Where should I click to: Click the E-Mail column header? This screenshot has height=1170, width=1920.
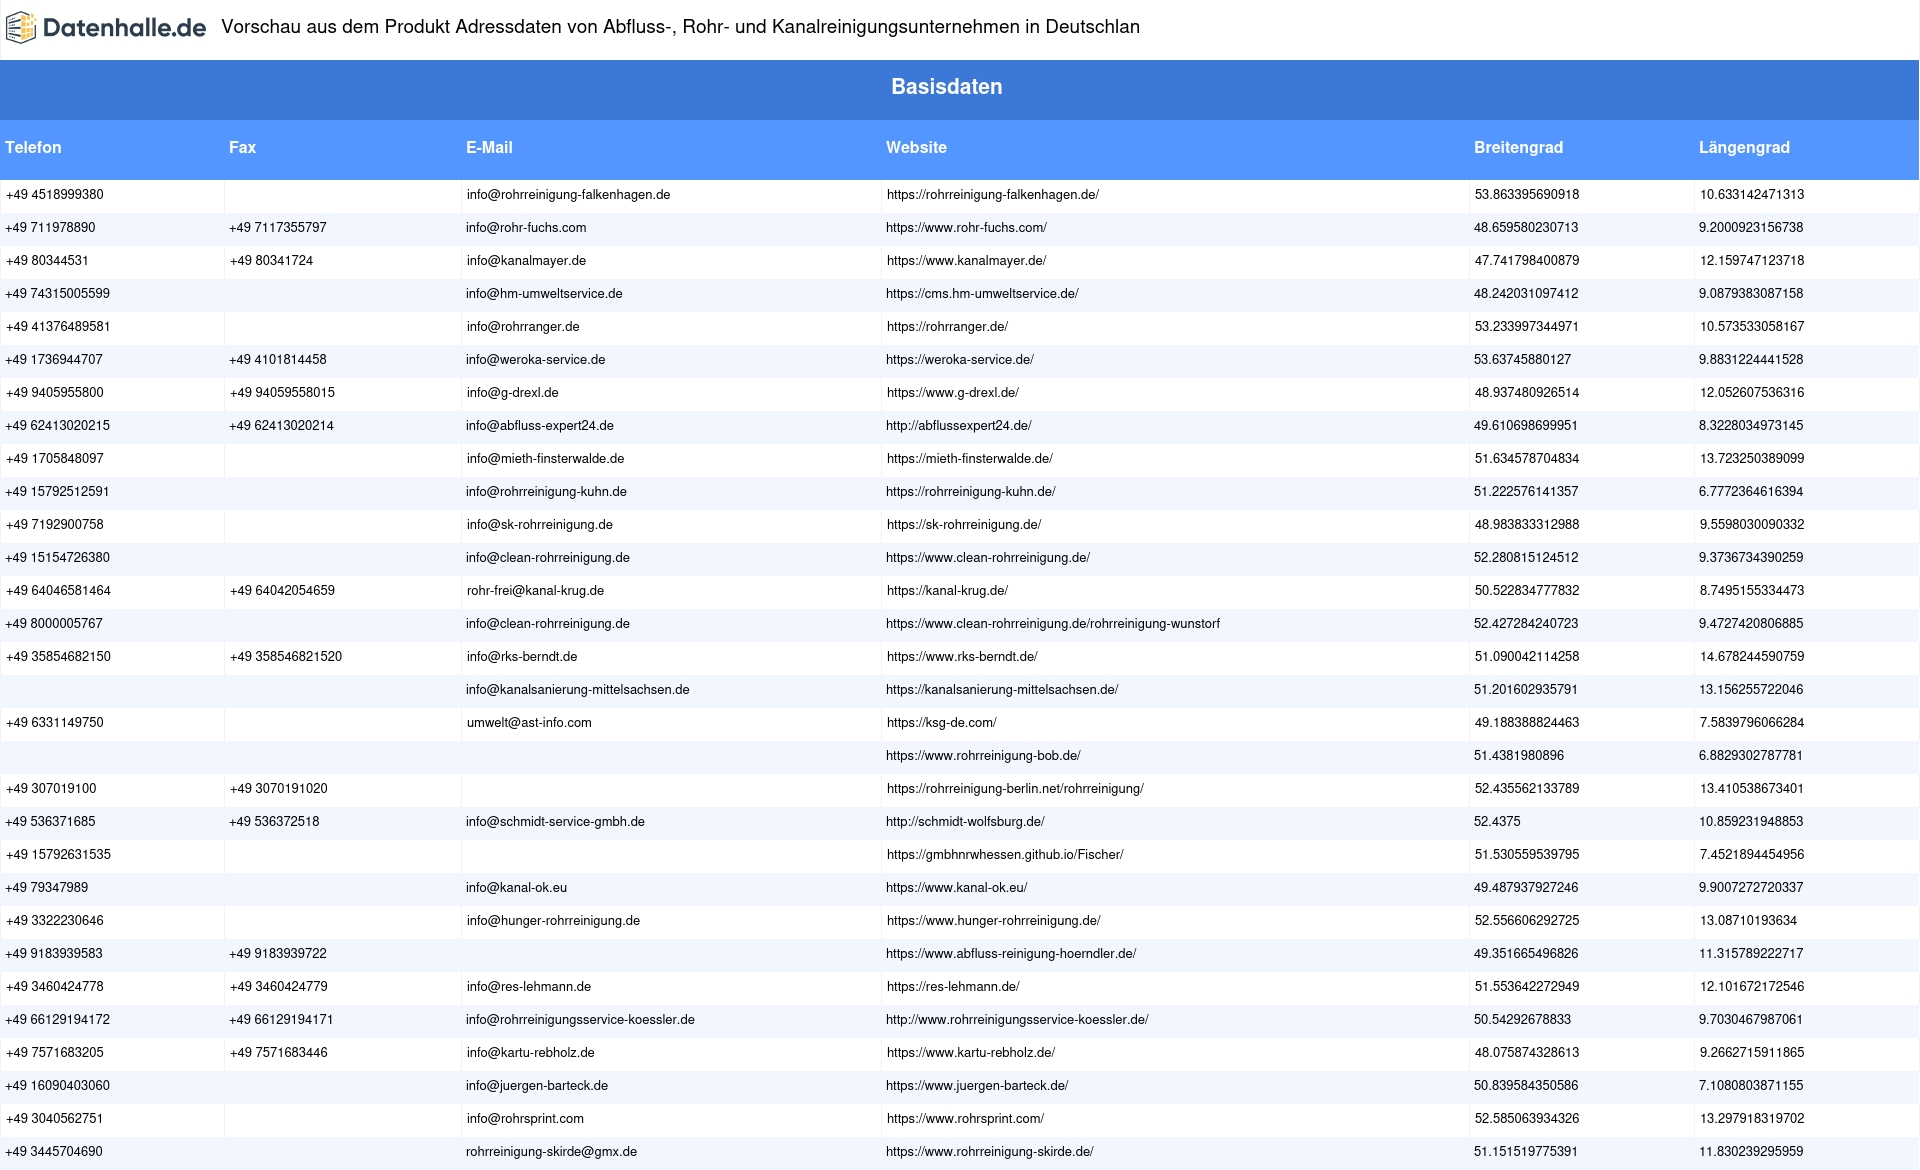[489, 147]
